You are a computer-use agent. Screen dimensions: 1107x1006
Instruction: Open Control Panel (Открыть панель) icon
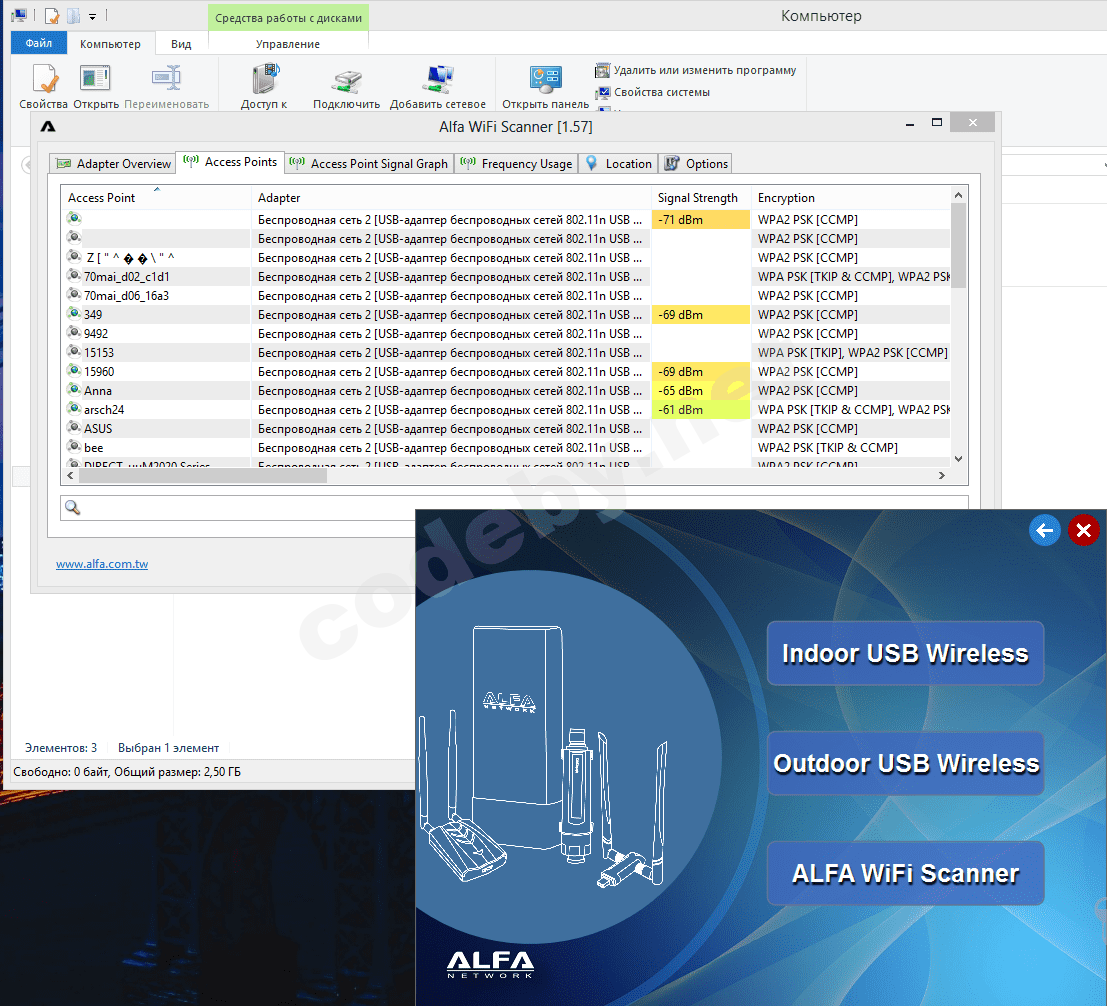point(545,80)
